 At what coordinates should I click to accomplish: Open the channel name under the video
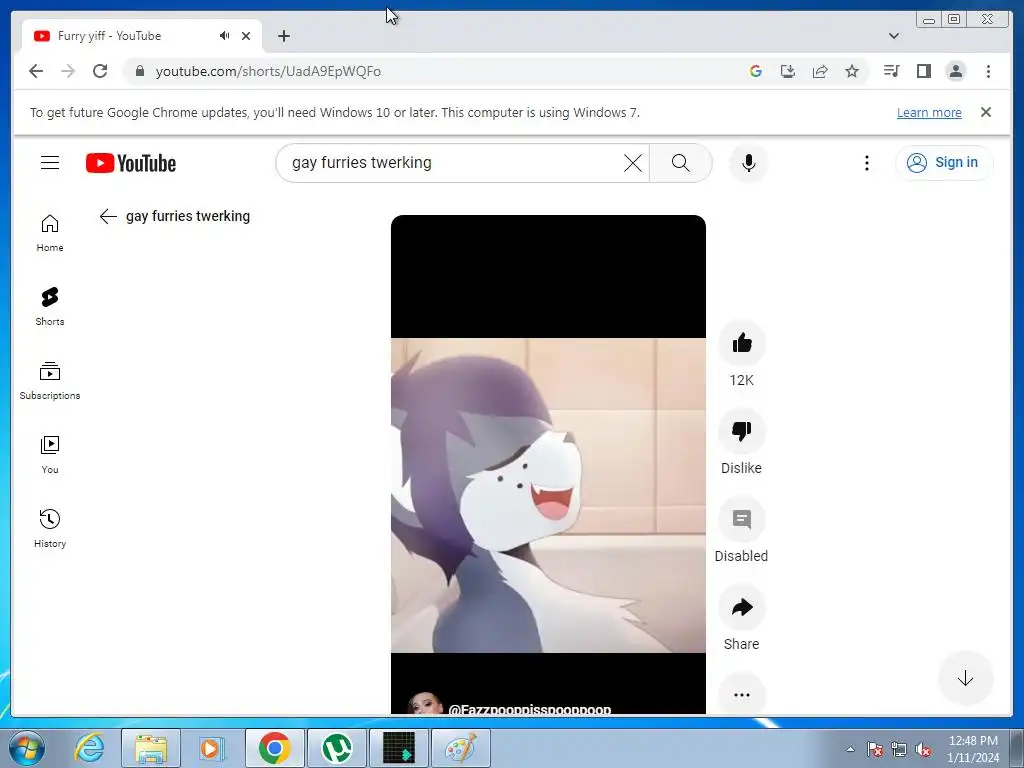pyautogui.click(x=529, y=709)
